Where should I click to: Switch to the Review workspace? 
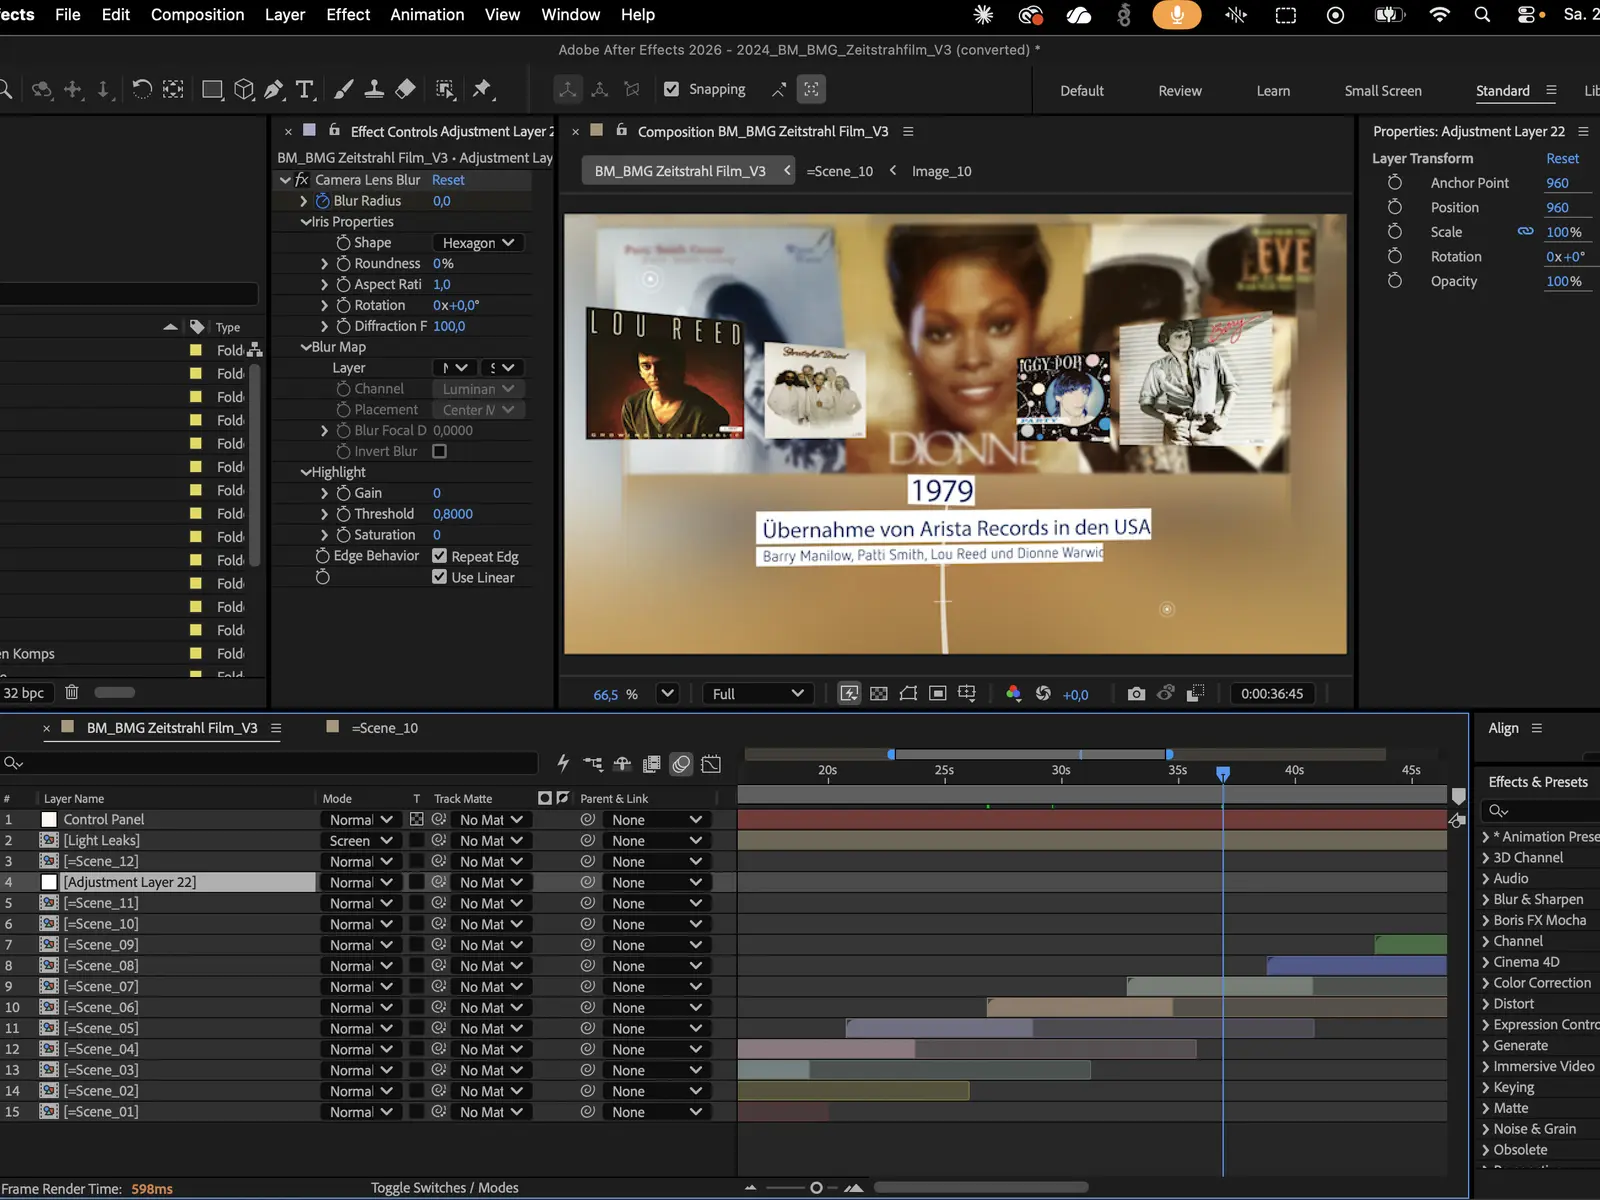click(x=1180, y=91)
